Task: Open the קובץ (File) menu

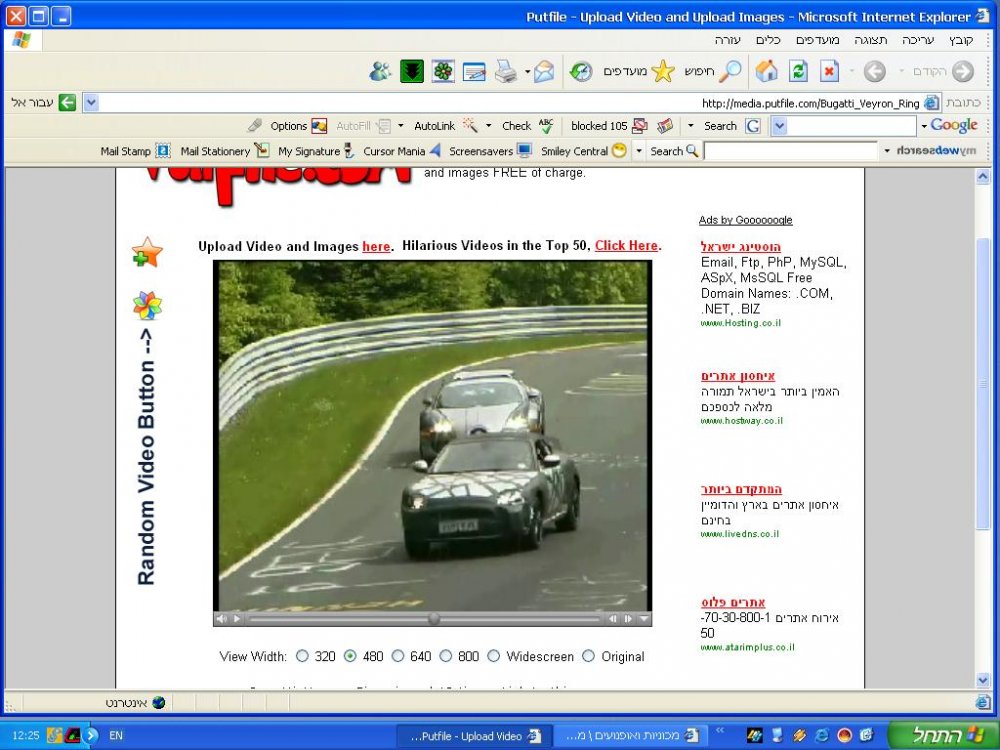Action: pos(960,40)
